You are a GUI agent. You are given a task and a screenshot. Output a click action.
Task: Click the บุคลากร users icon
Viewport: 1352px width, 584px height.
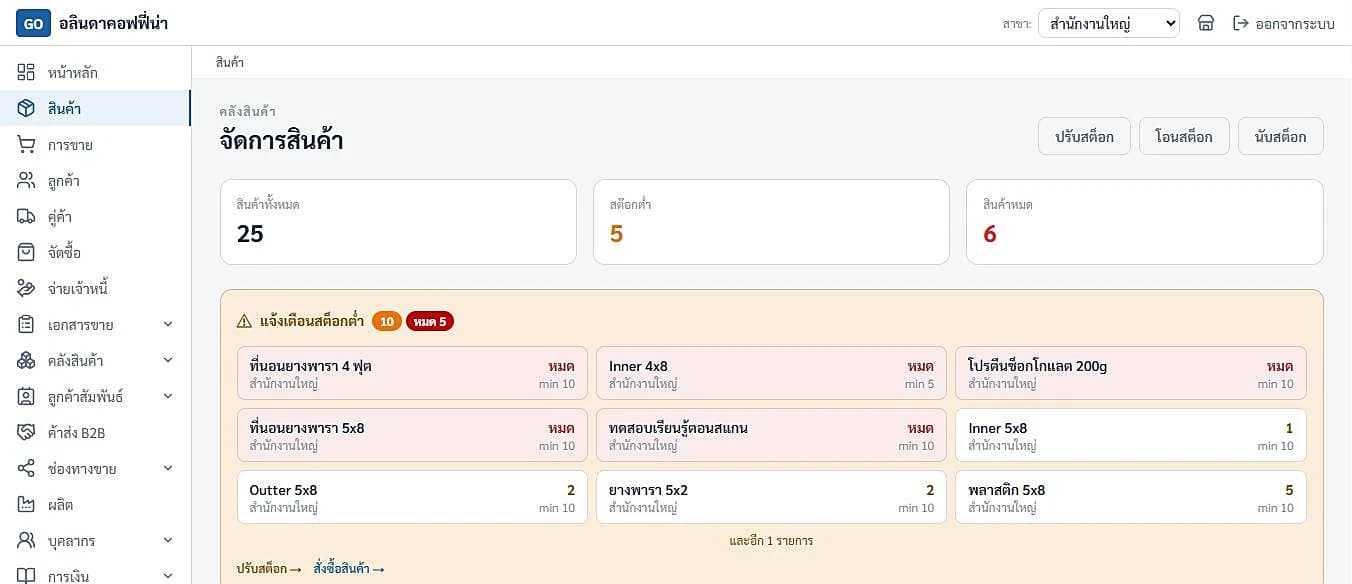pyautogui.click(x=26, y=541)
